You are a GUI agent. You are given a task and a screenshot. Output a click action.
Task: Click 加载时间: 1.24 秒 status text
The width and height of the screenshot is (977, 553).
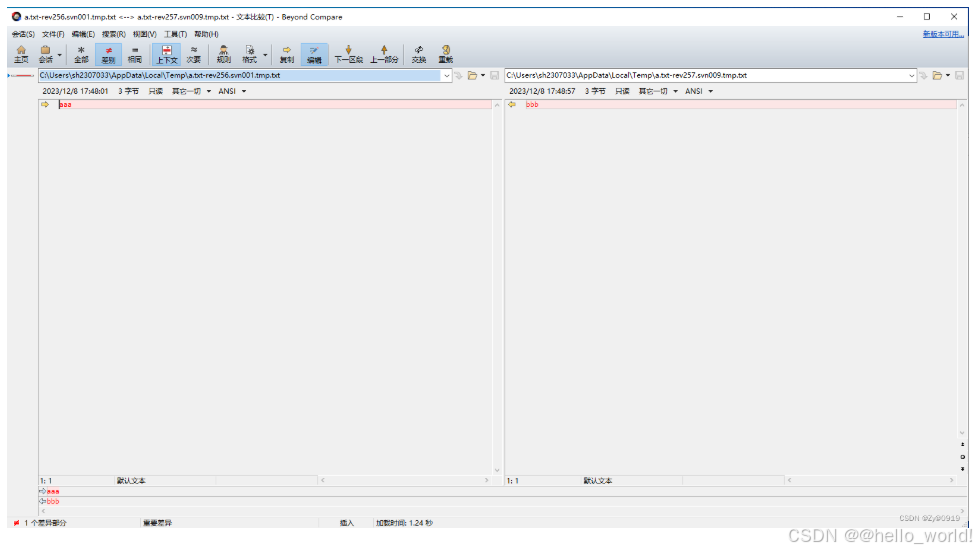point(404,523)
